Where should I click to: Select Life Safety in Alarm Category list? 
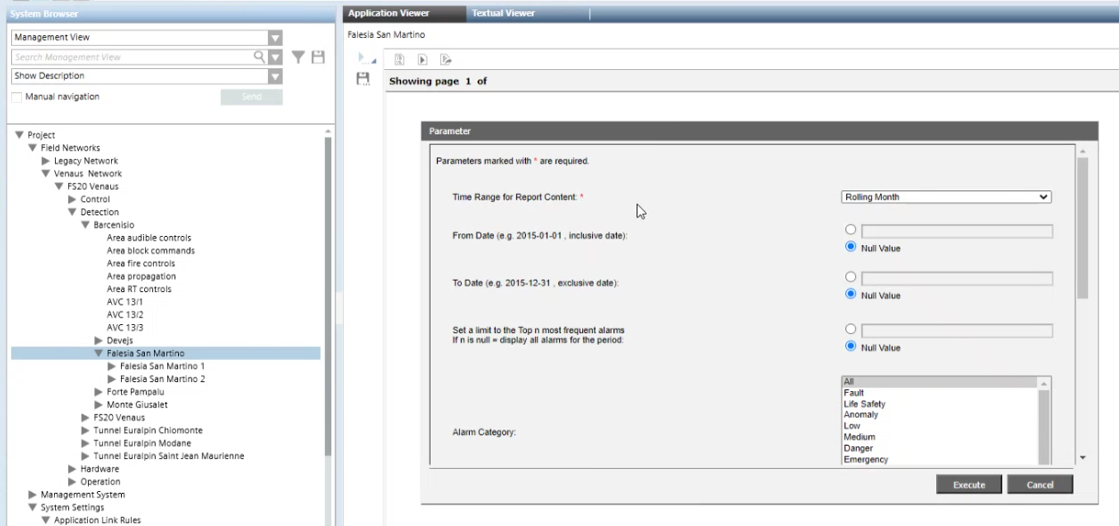[x=864, y=404]
